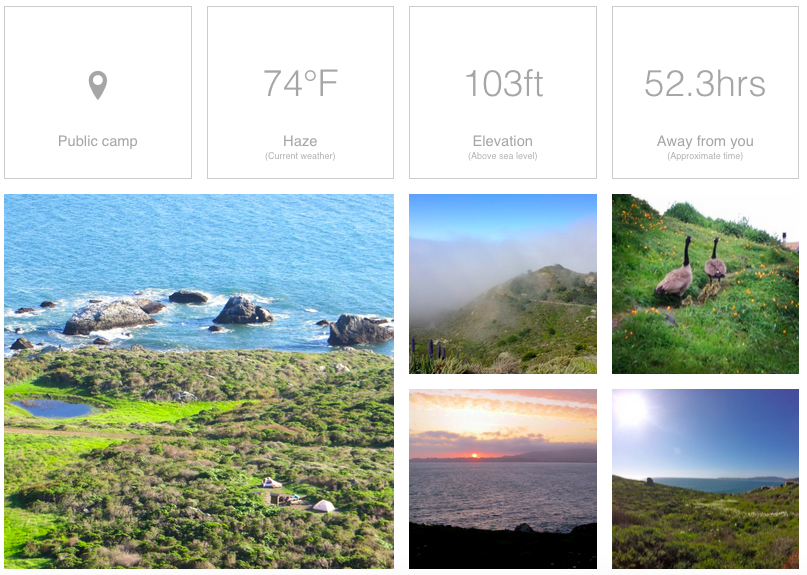Click the 74°F temperature reading
This screenshot has height=575, width=807.
click(301, 83)
